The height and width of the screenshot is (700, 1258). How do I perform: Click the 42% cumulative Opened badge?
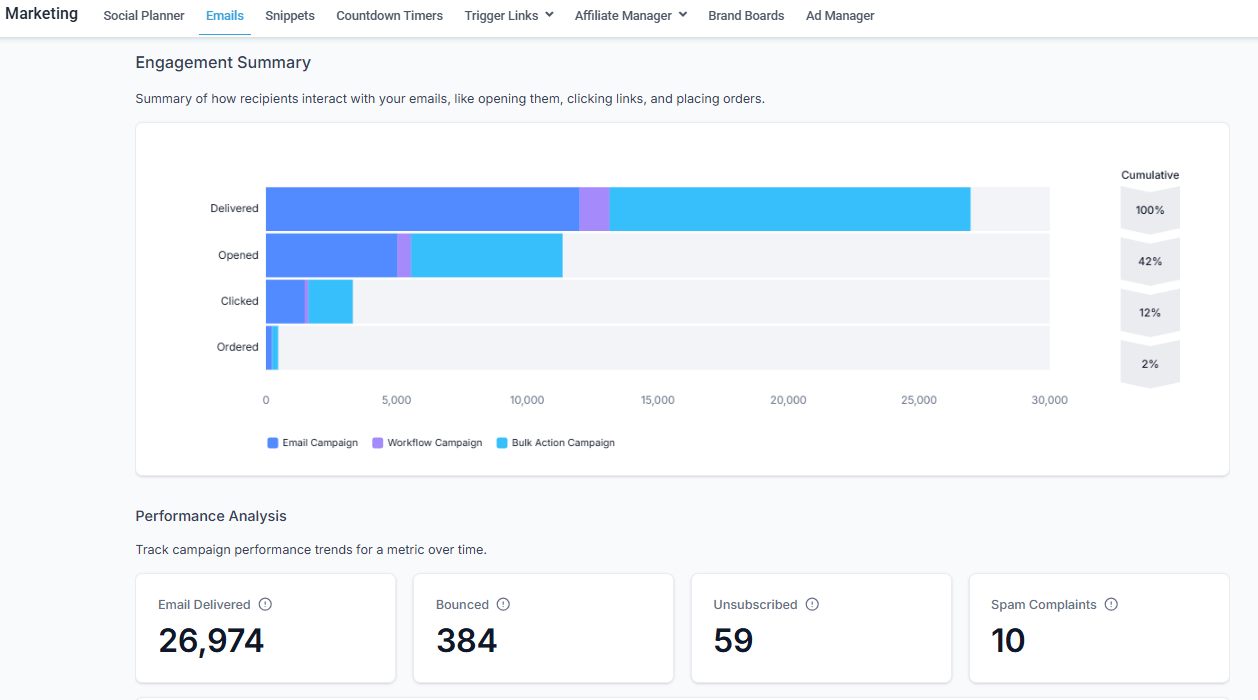(1150, 261)
